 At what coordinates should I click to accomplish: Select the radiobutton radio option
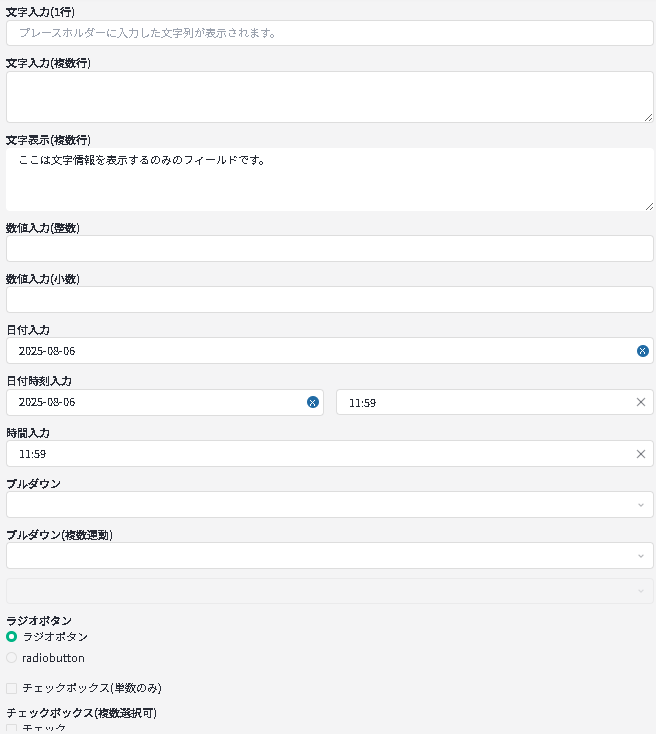tap(12, 658)
